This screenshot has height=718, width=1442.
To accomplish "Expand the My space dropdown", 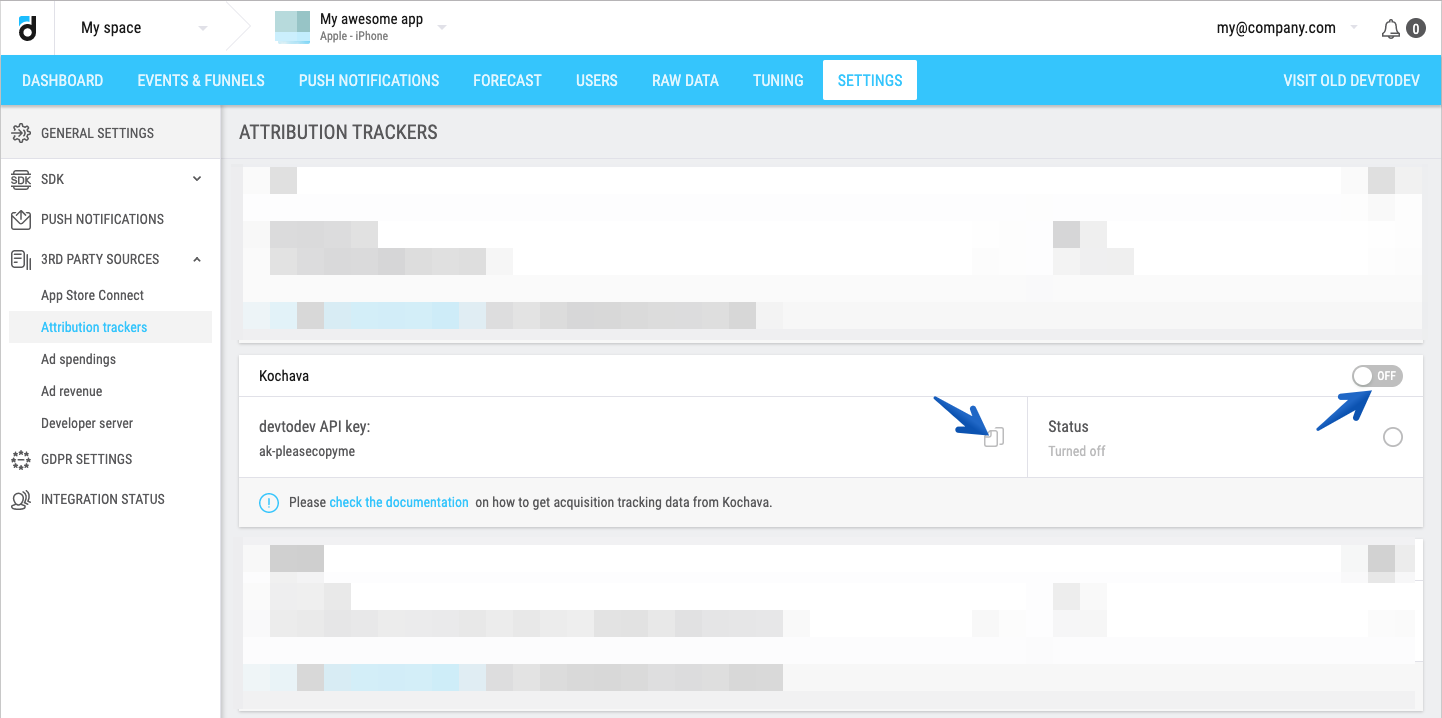I will (203, 28).
